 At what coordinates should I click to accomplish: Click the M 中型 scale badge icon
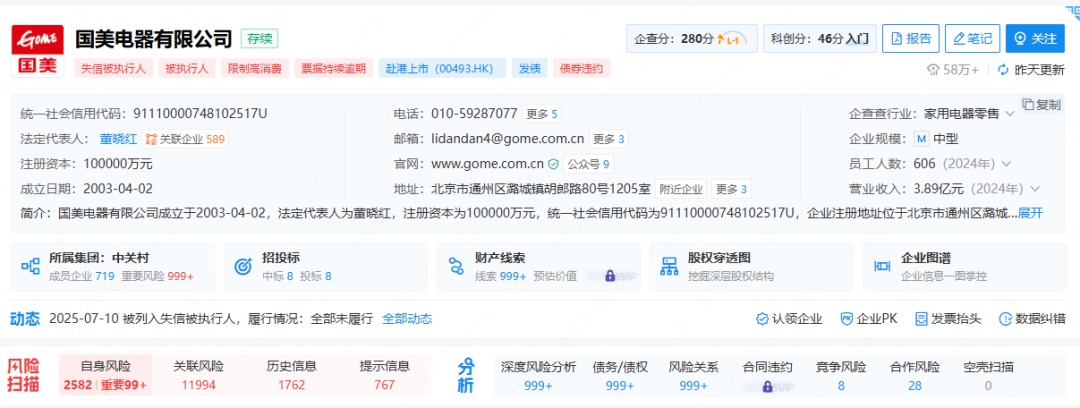click(x=921, y=139)
